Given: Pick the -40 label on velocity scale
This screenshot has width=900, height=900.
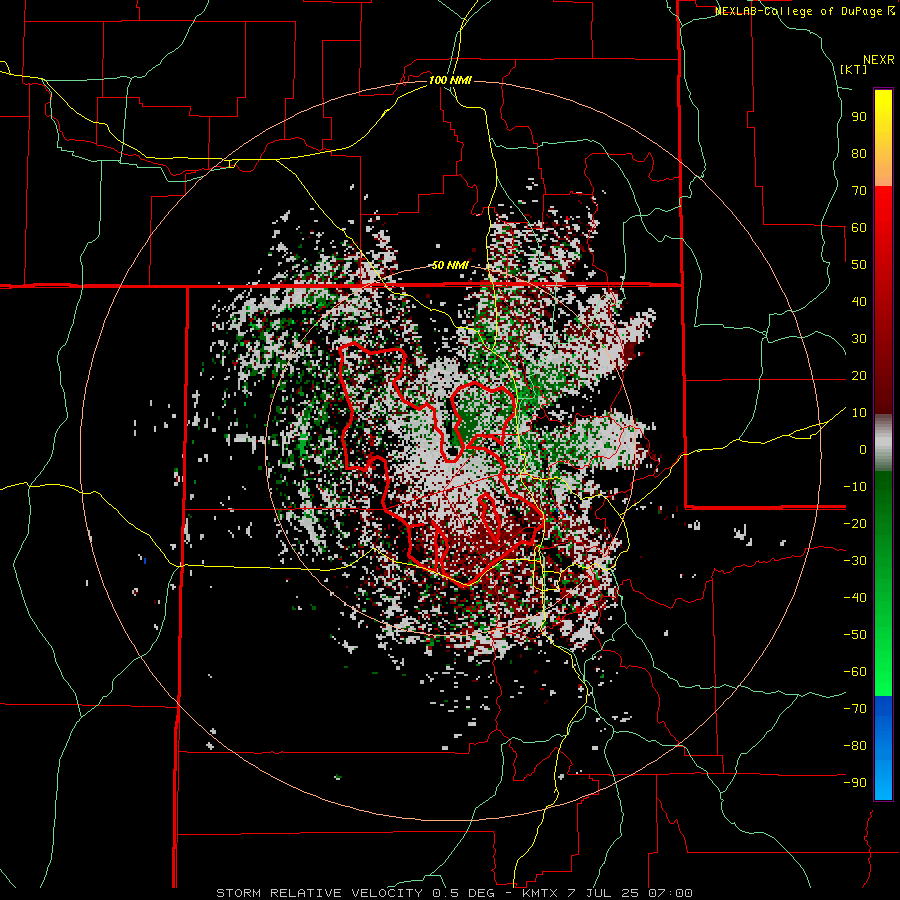Looking at the screenshot, I should coord(855,598).
